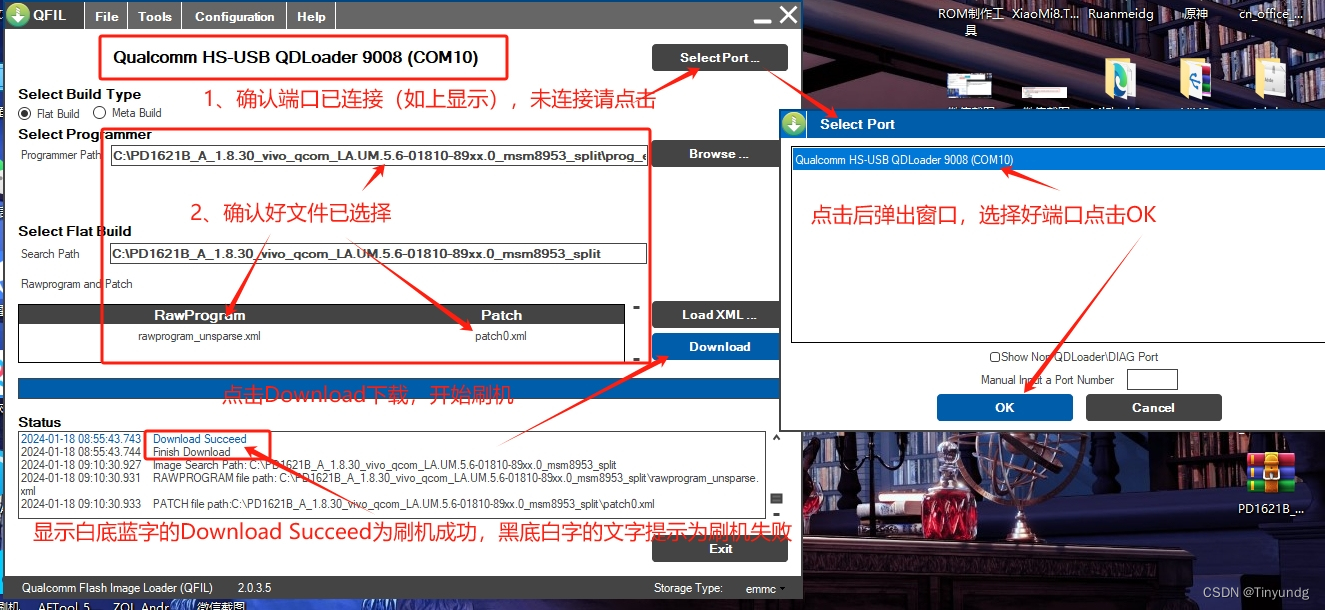Click the Select Port dialog green logo icon
This screenshot has height=610, width=1325.
[x=794, y=124]
